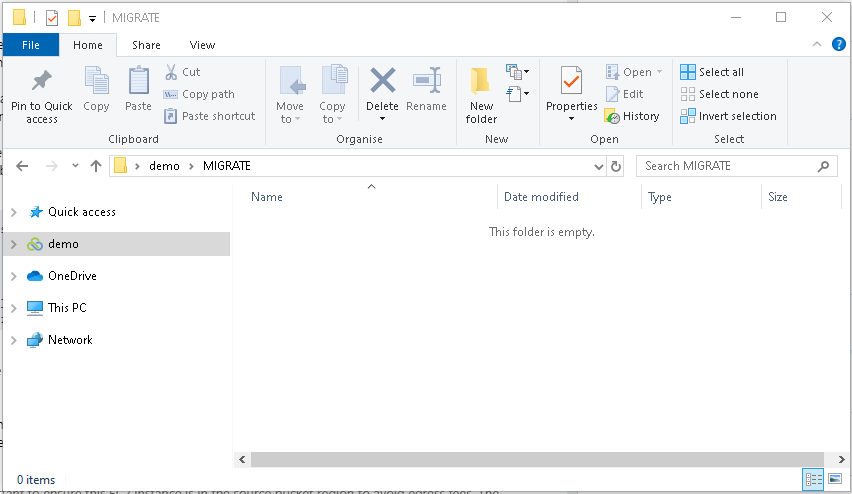Image resolution: width=852 pixels, height=494 pixels.
Task: Click Pin to Quick access icon
Action: click(42, 82)
